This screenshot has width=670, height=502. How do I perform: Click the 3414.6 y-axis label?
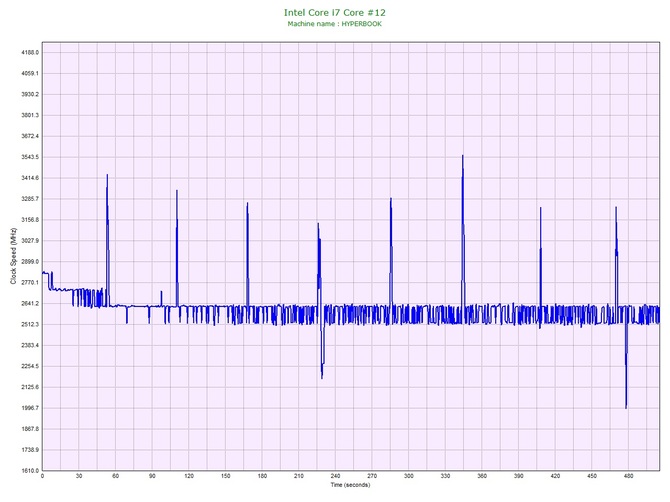coord(30,178)
